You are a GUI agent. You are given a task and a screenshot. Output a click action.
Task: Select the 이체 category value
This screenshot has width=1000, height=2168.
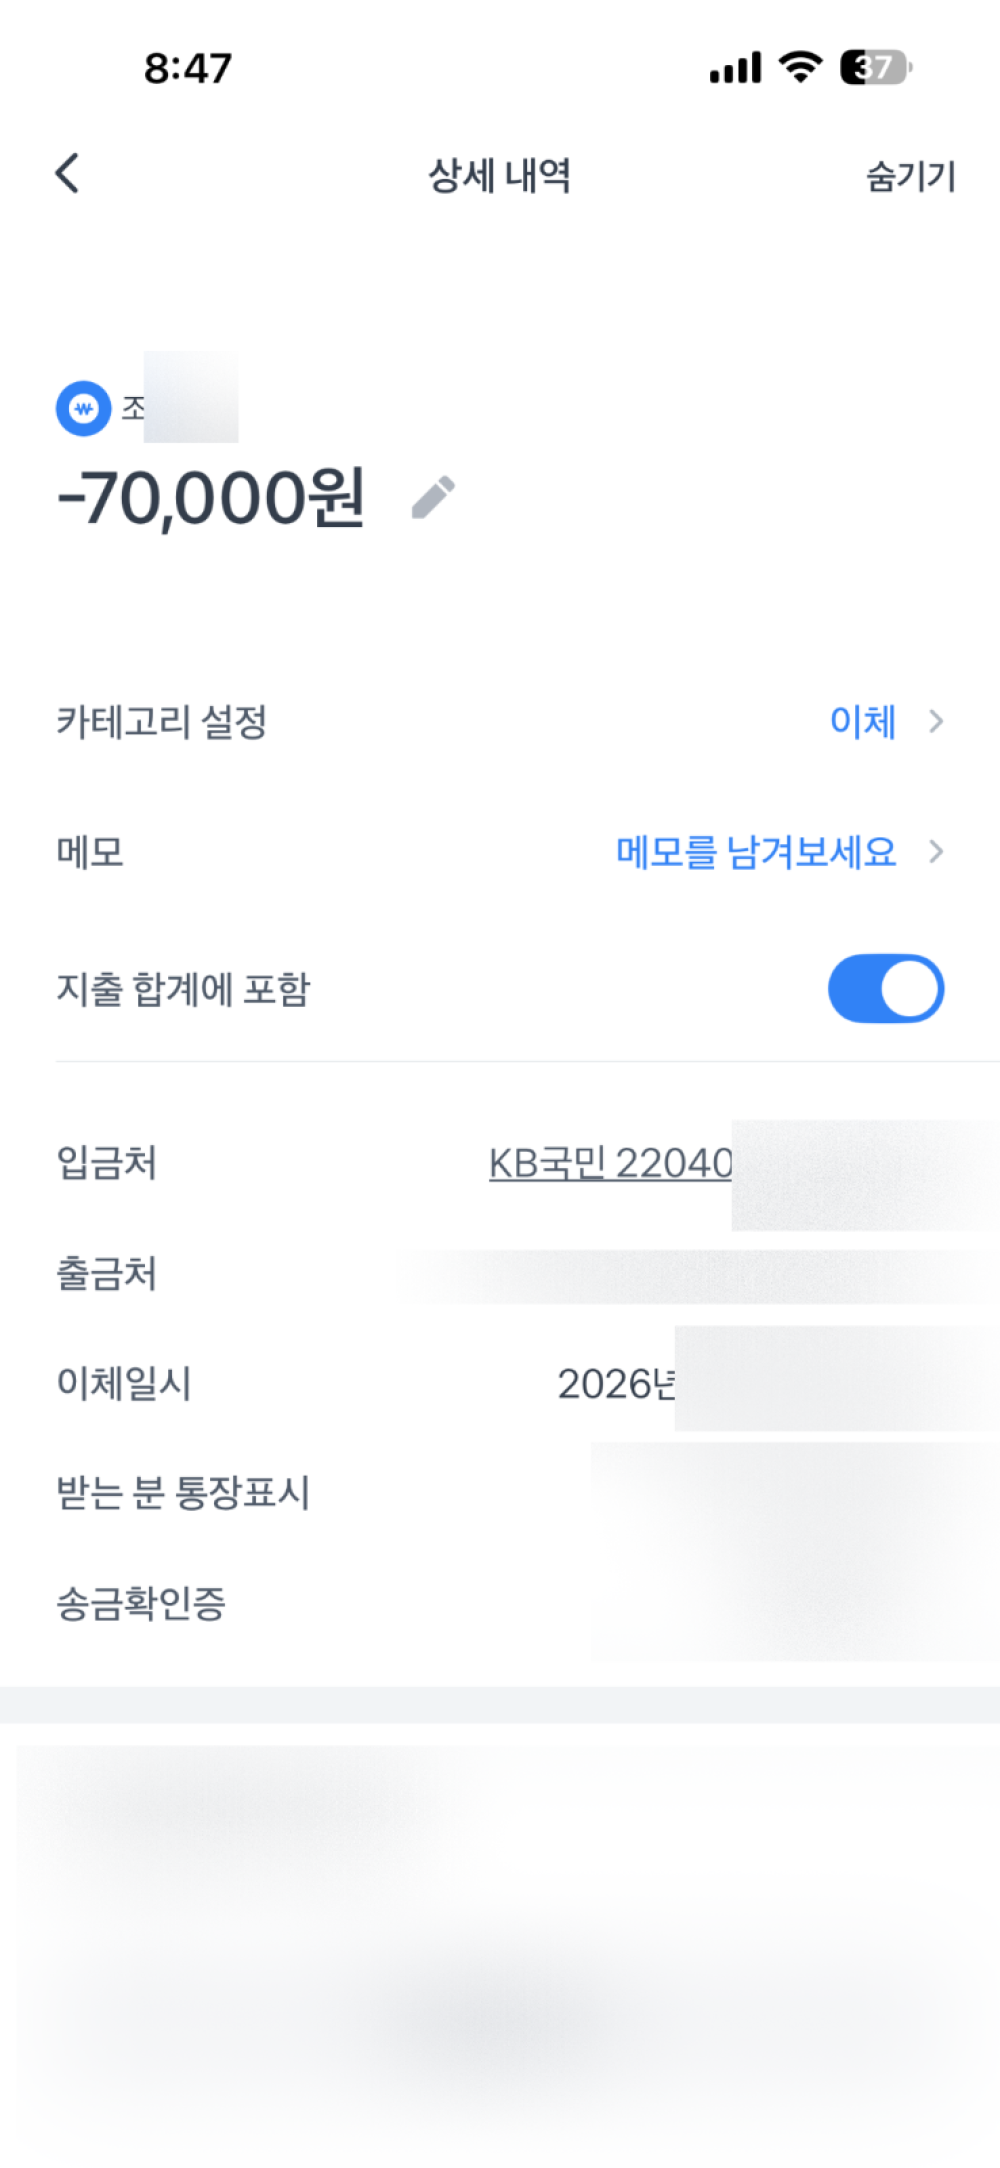pyautogui.click(x=863, y=721)
